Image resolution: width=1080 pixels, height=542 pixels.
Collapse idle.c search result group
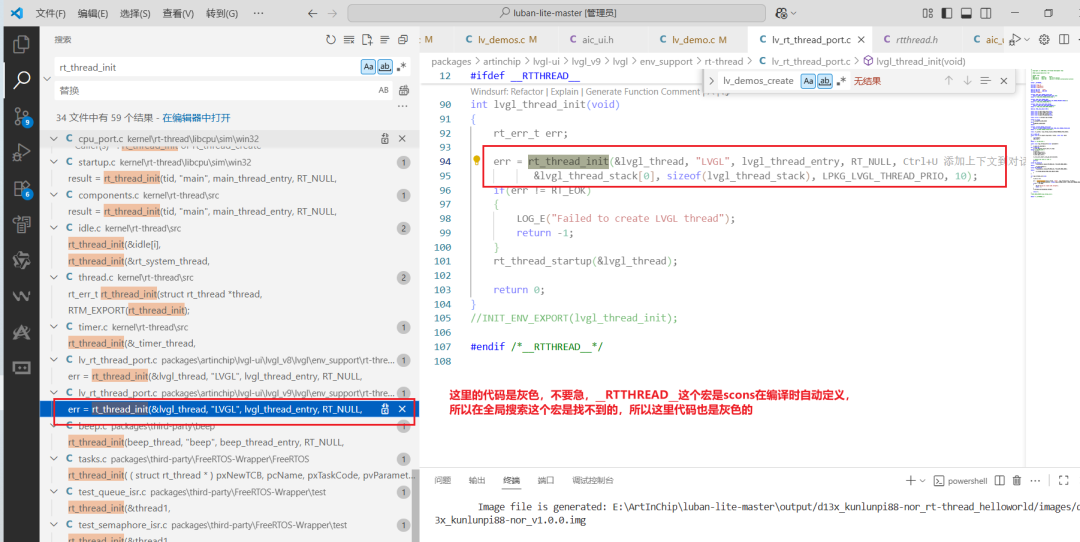pos(55,227)
